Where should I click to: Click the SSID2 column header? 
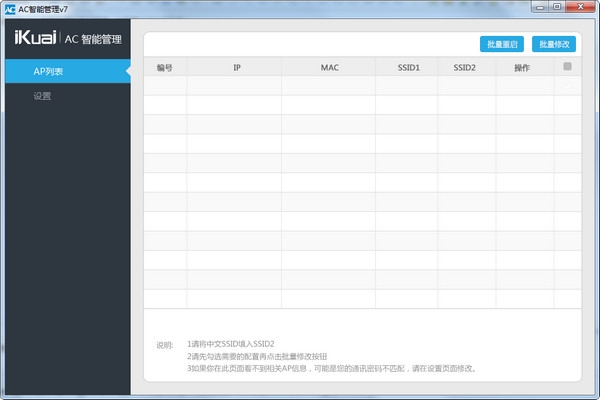pos(465,68)
